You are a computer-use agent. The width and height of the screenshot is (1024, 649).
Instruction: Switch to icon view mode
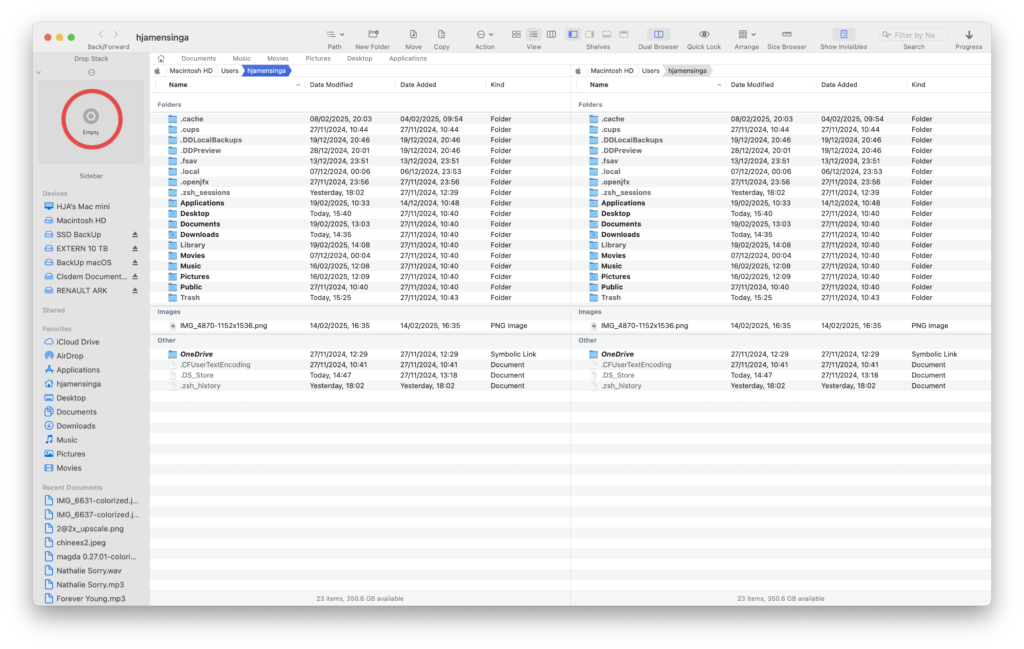(517, 35)
